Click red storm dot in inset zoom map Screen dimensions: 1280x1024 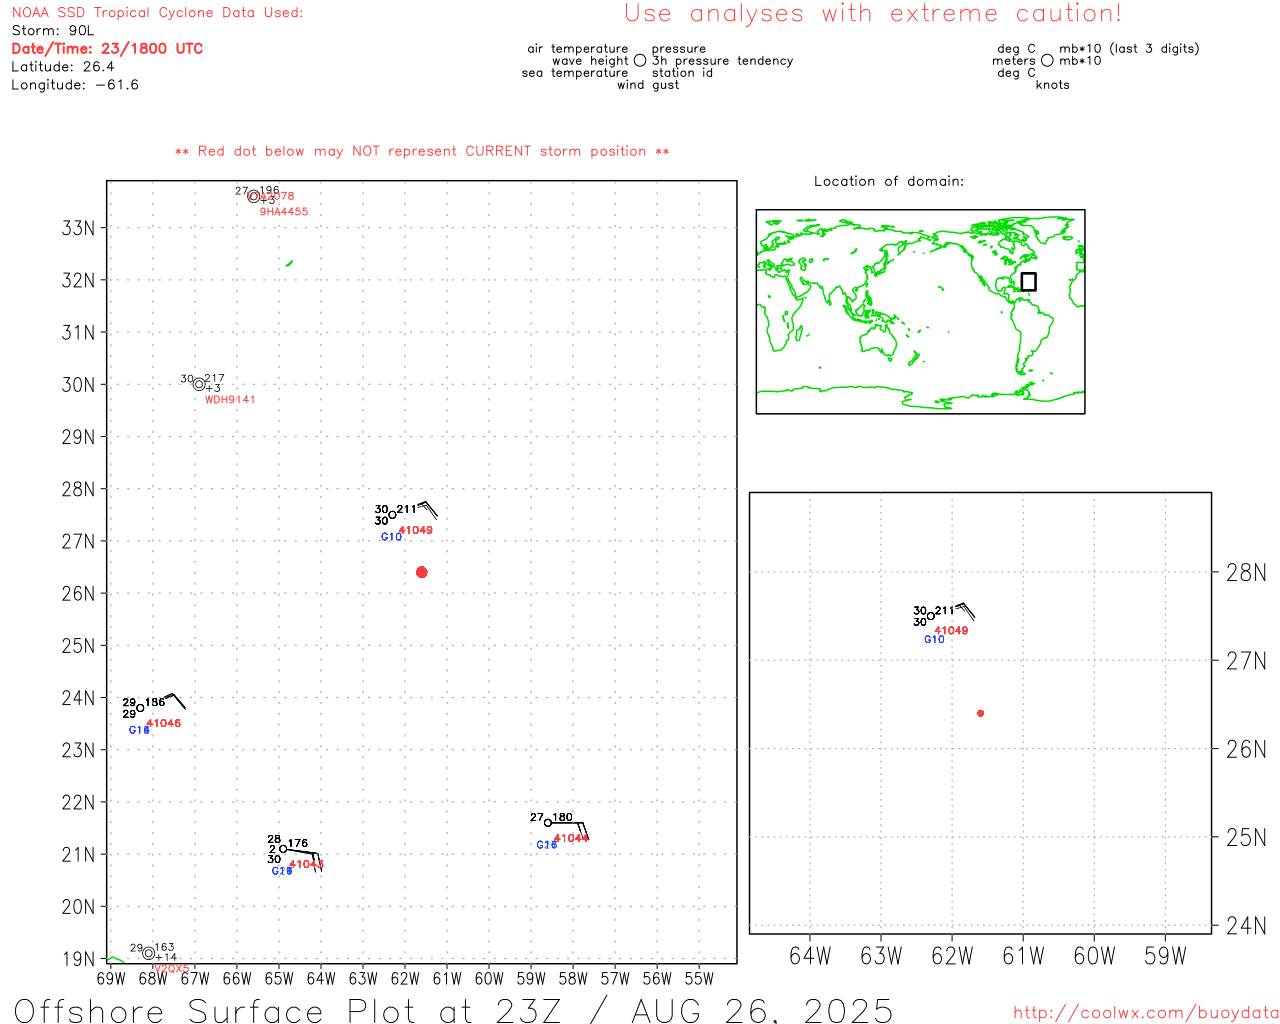[x=980, y=713]
